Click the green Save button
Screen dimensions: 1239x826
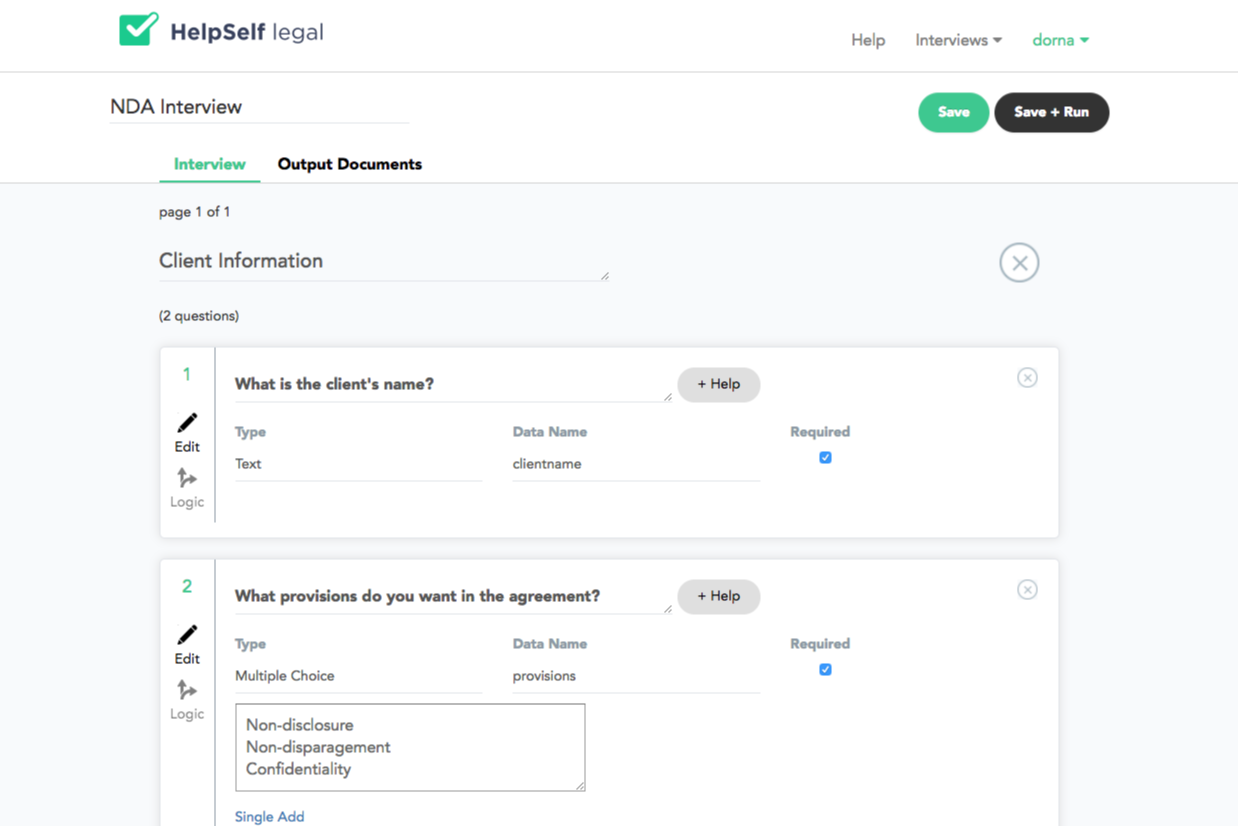[953, 112]
